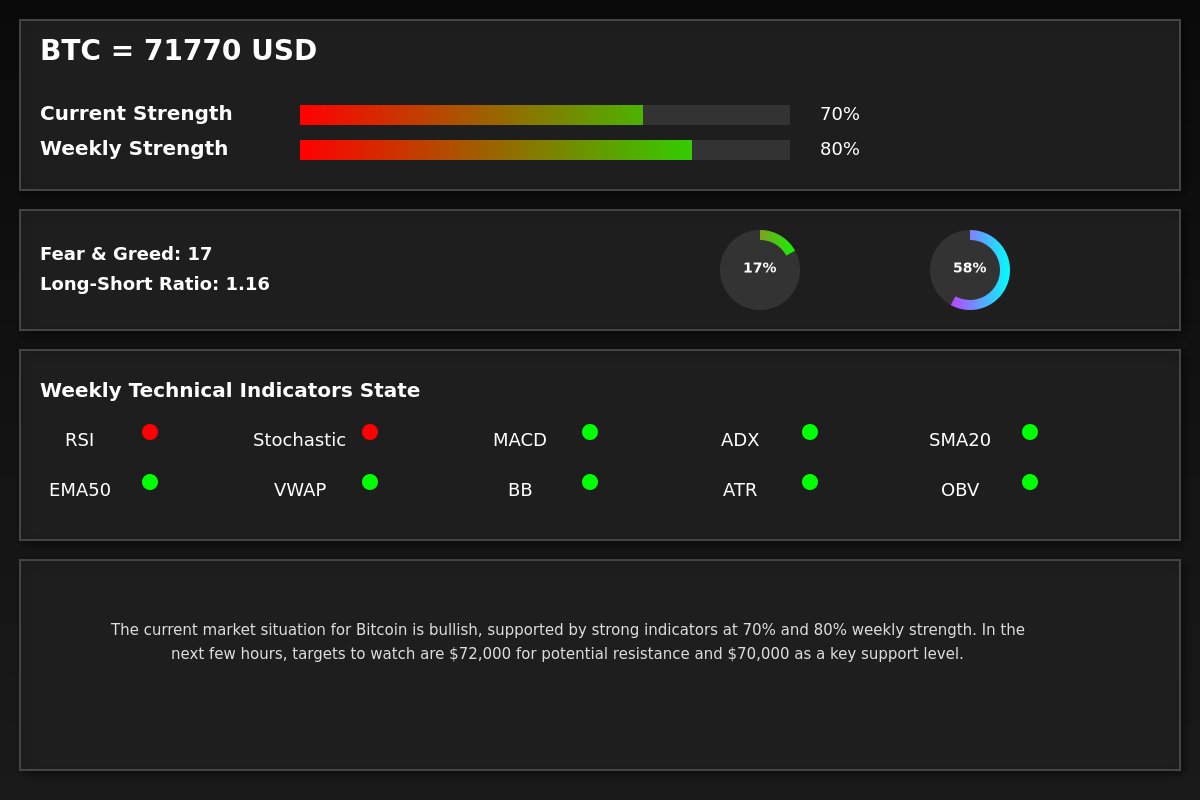Click the OBV indicator dot

point(1030,482)
